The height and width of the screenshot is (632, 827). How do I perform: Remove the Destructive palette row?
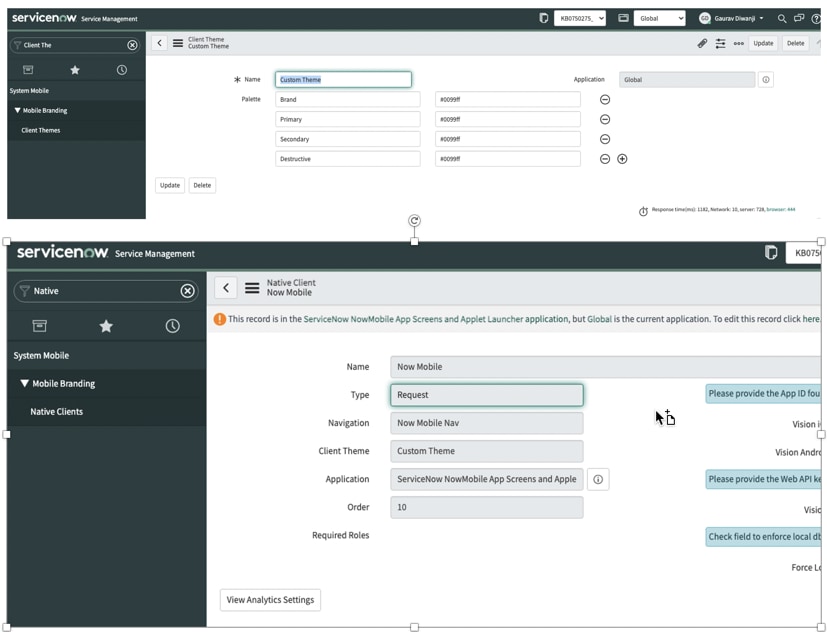pyautogui.click(x=605, y=159)
